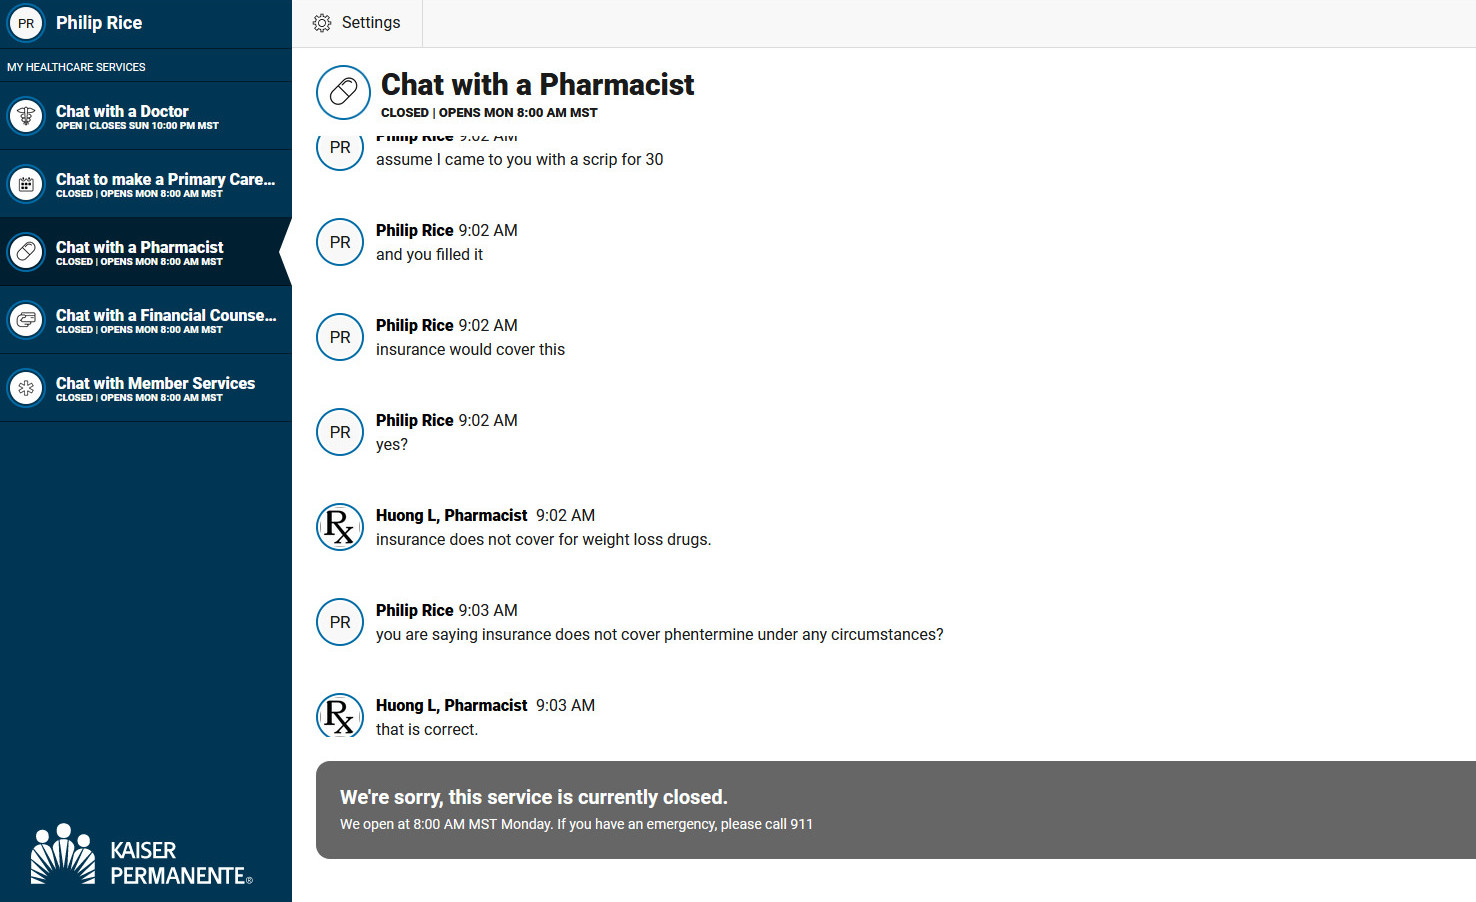This screenshot has height=902, width=1476.
Task: Click the Rx avatar beside 'that is correct'
Action: click(340, 715)
